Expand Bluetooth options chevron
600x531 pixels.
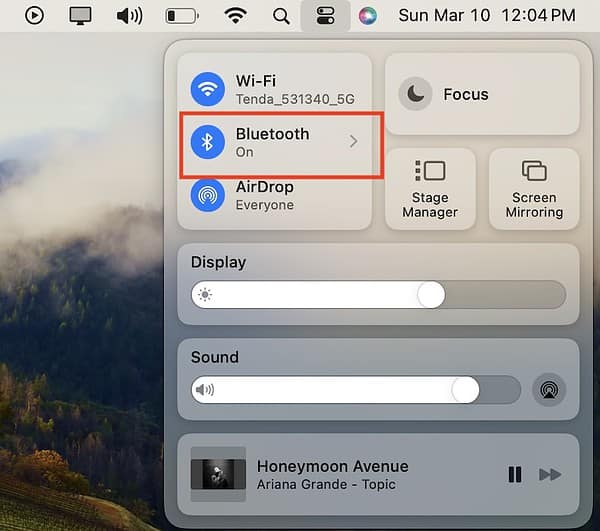tap(354, 141)
